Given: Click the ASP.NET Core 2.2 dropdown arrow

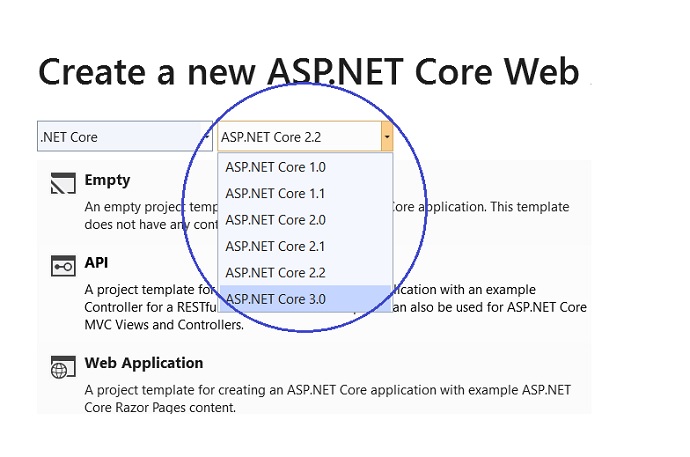Looking at the screenshot, I should click(x=387, y=136).
